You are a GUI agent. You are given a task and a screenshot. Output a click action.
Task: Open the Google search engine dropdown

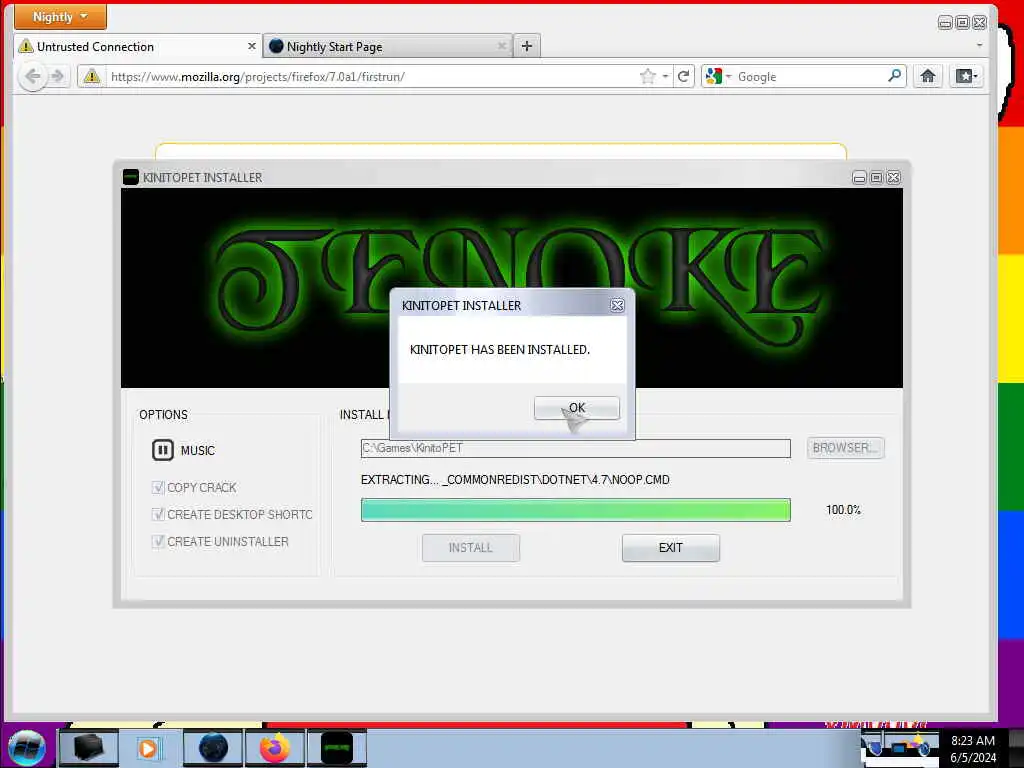718,76
